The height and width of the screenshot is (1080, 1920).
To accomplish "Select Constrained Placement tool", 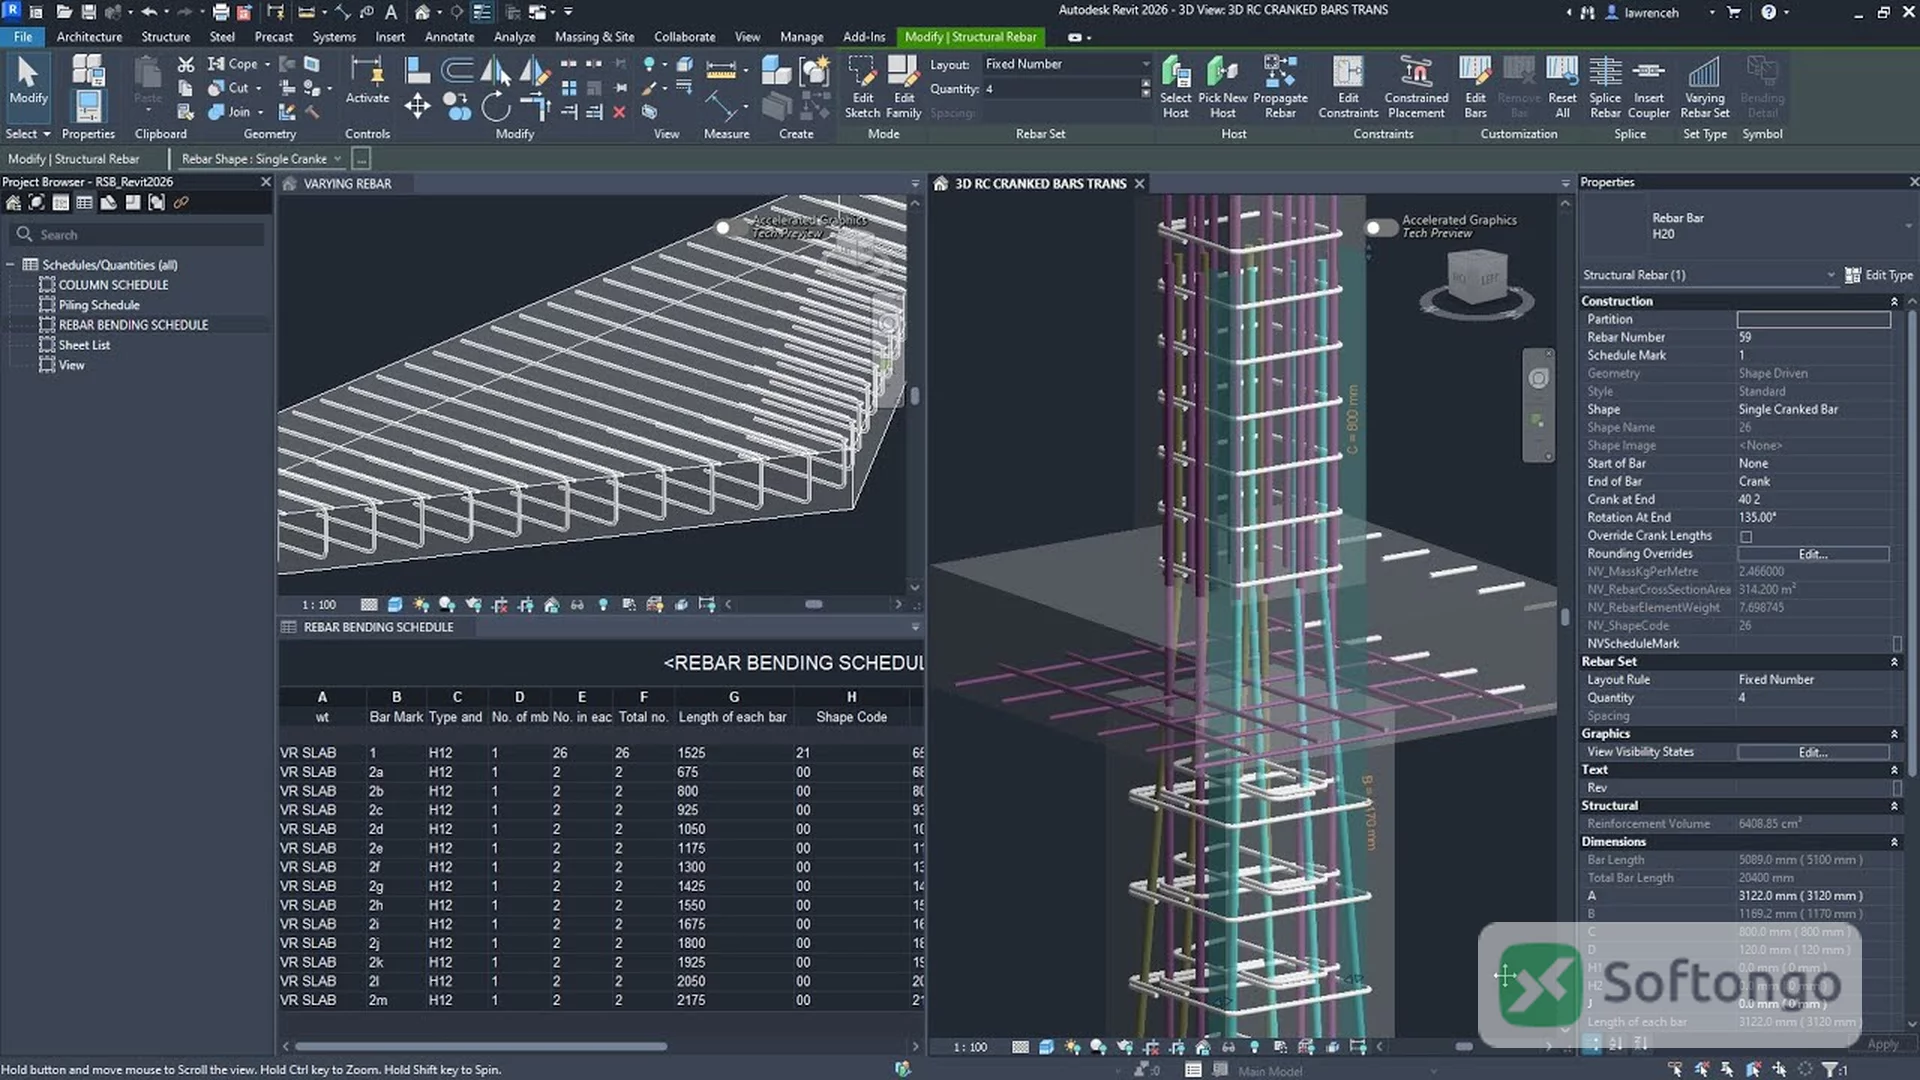I will point(1416,87).
